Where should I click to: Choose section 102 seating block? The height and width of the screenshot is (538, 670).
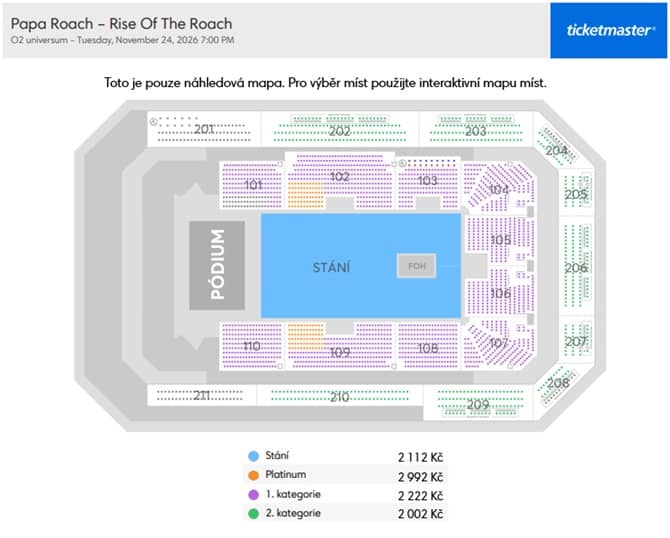(x=340, y=180)
